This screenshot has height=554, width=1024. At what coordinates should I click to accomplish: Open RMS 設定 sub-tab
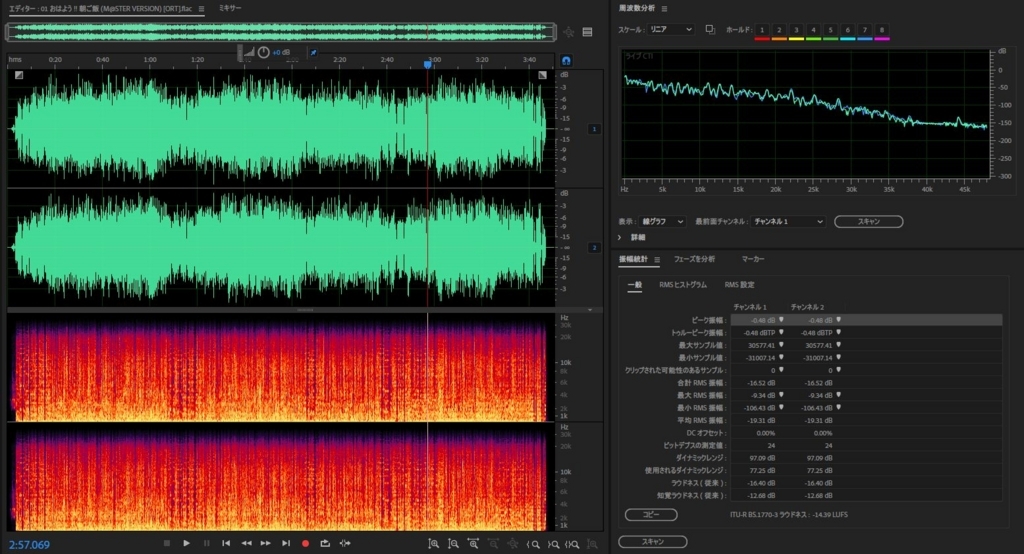(x=739, y=285)
